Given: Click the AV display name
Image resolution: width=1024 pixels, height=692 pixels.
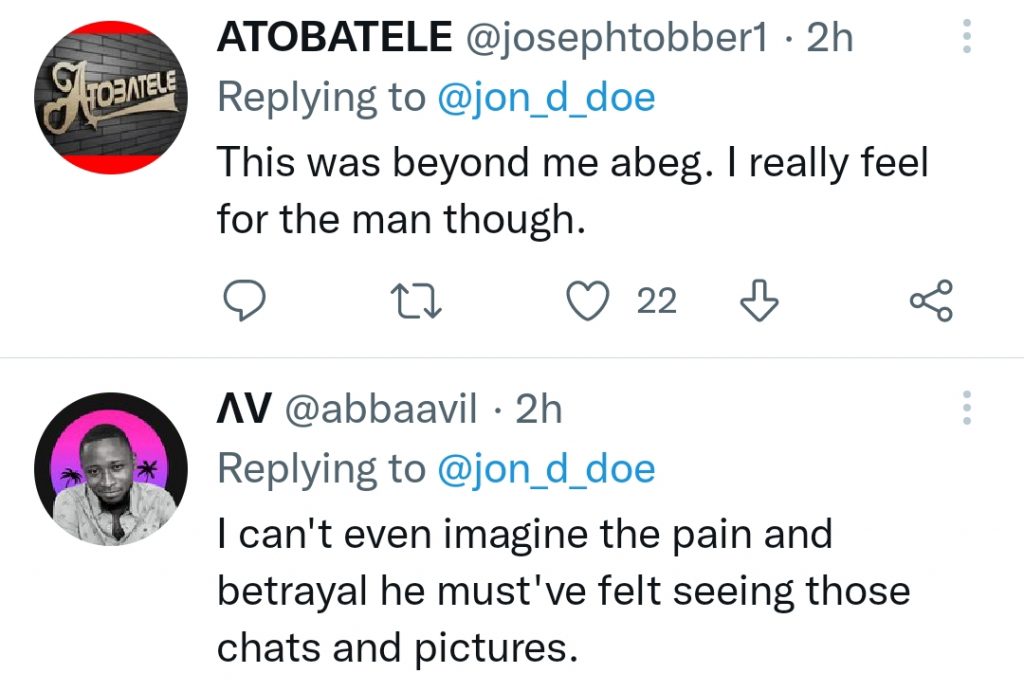Looking at the screenshot, I should 244,409.
